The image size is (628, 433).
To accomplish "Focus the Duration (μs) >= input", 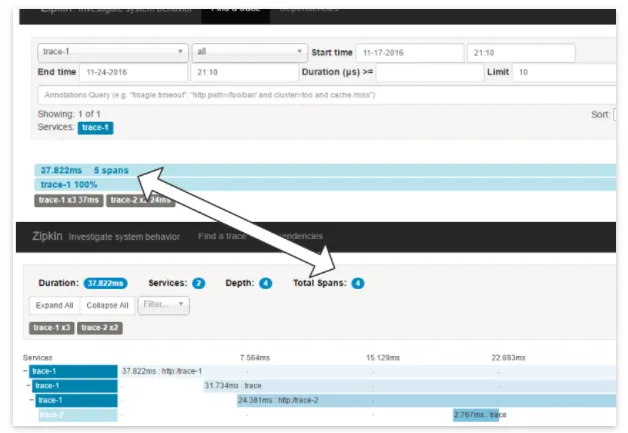I will click(430, 73).
